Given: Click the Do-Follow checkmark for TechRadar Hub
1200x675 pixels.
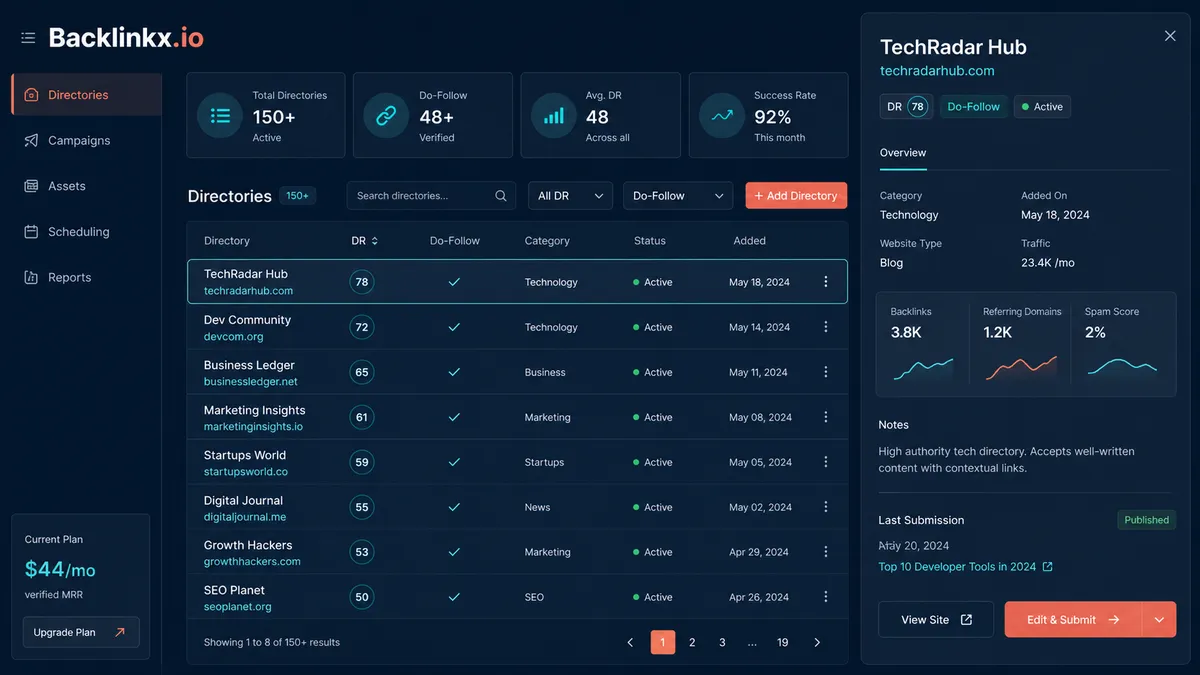Looking at the screenshot, I should 454,282.
